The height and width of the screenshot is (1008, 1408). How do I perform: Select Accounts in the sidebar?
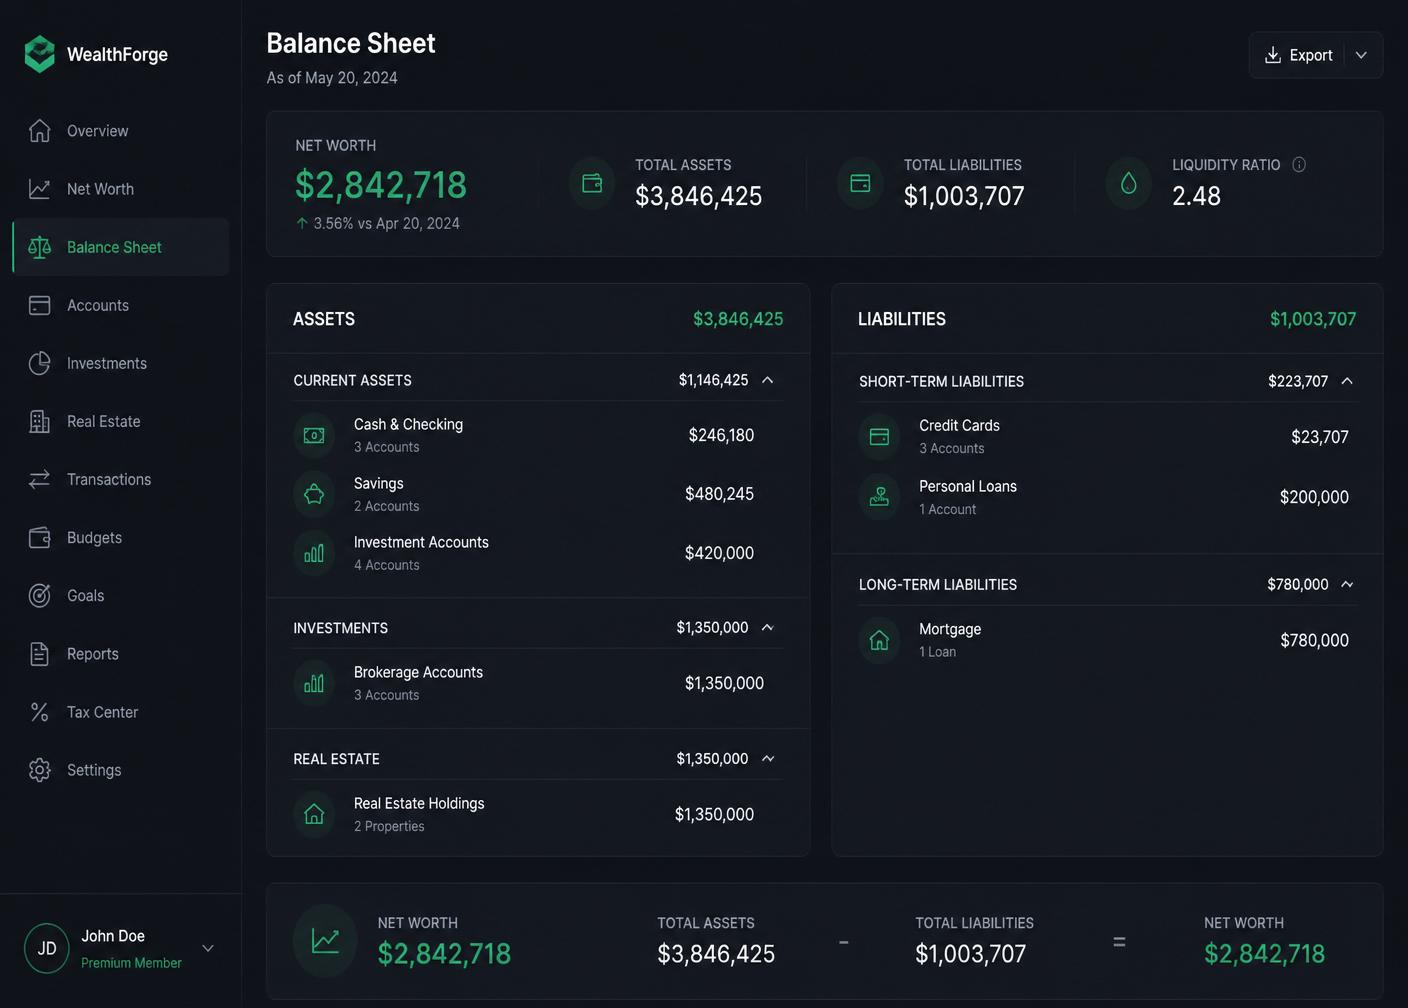pyautogui.click(x=121, y=305)
